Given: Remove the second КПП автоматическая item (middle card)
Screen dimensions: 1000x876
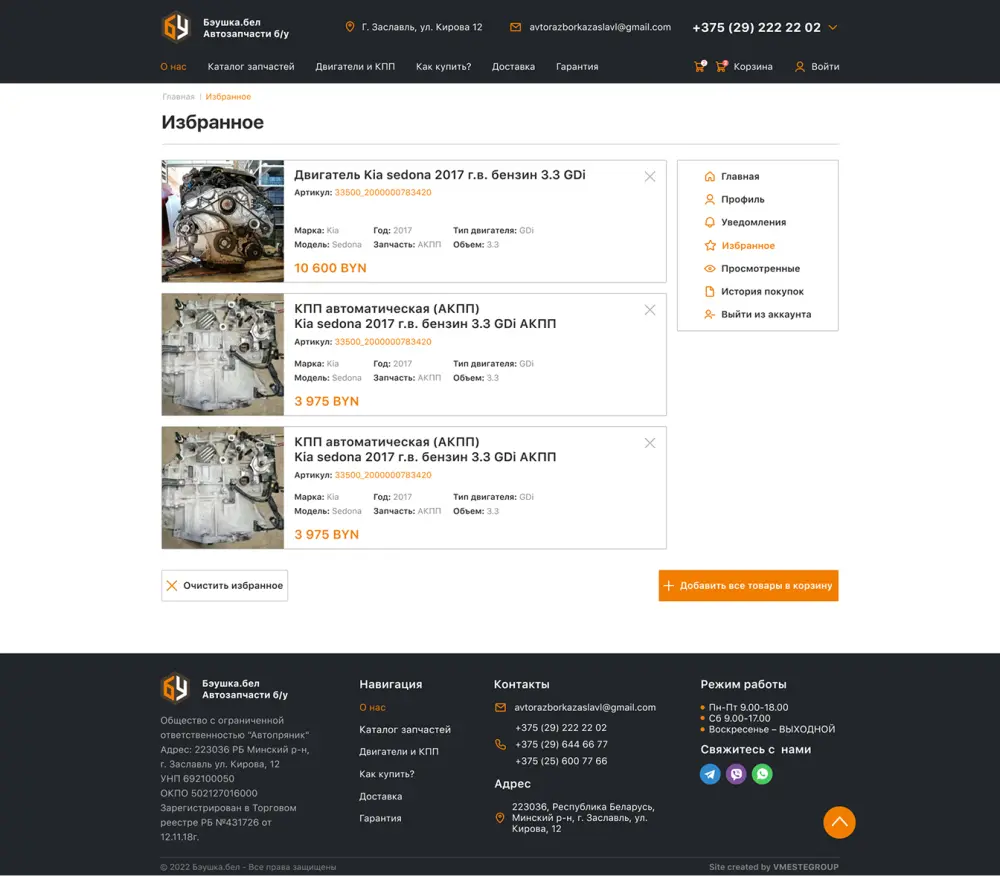Looking at the screenshot, I should click(650, 310).
